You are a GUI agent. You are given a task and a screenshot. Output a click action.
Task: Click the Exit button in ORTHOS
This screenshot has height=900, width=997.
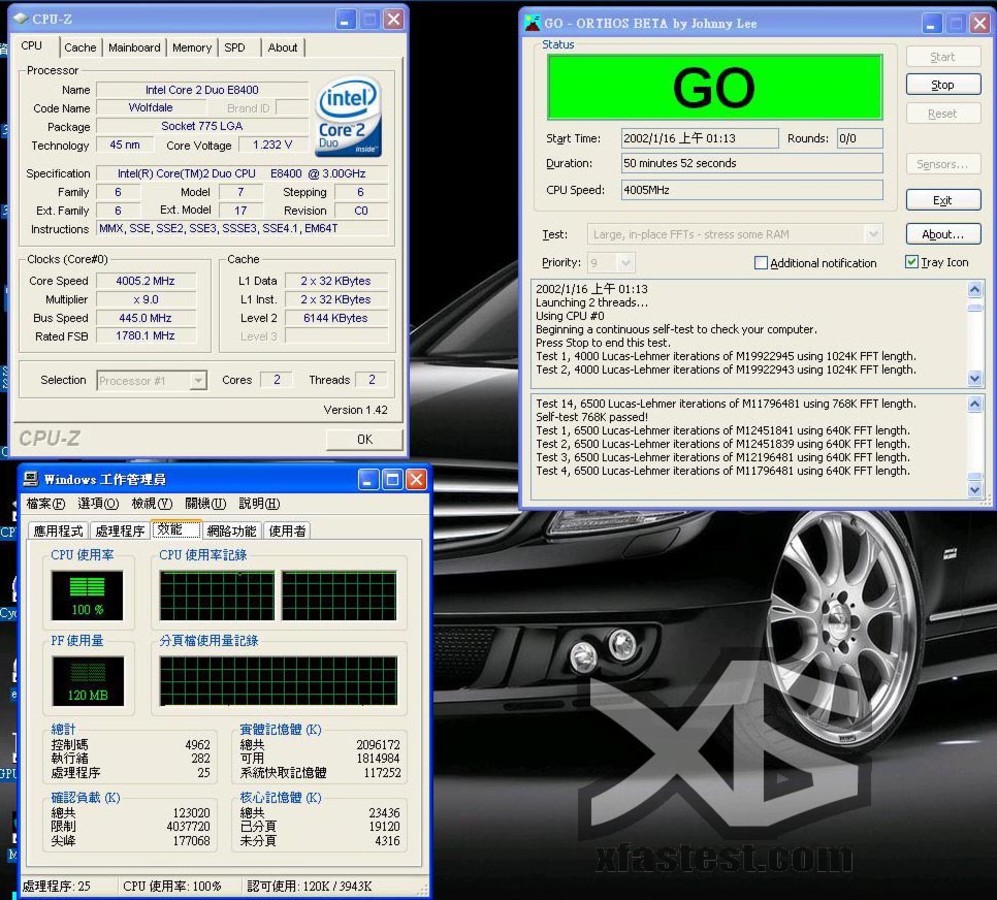(x=943, y=200)
